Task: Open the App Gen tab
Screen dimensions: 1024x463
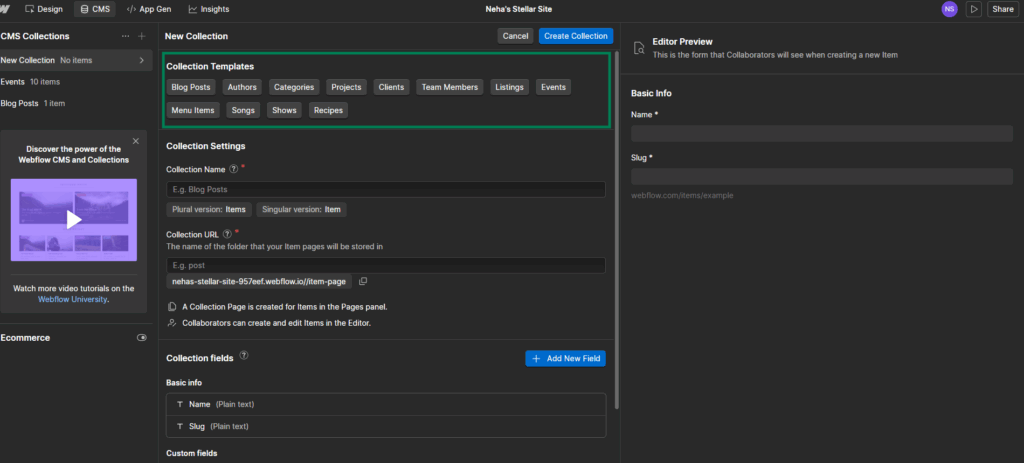Action: click(148, 9)
